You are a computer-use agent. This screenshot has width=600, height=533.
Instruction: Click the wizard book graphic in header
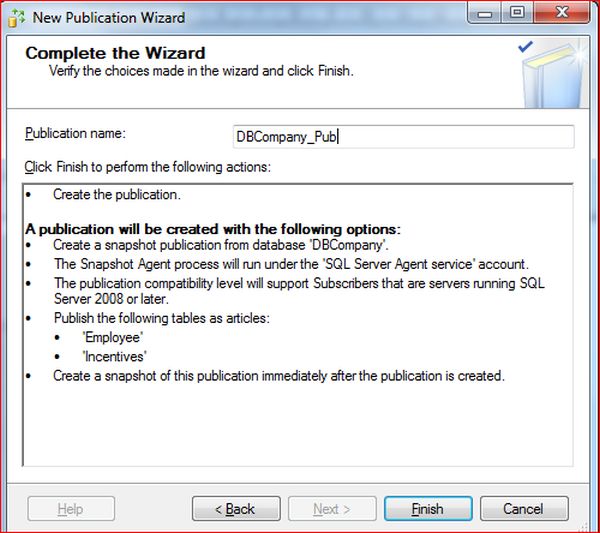(553, 73)
